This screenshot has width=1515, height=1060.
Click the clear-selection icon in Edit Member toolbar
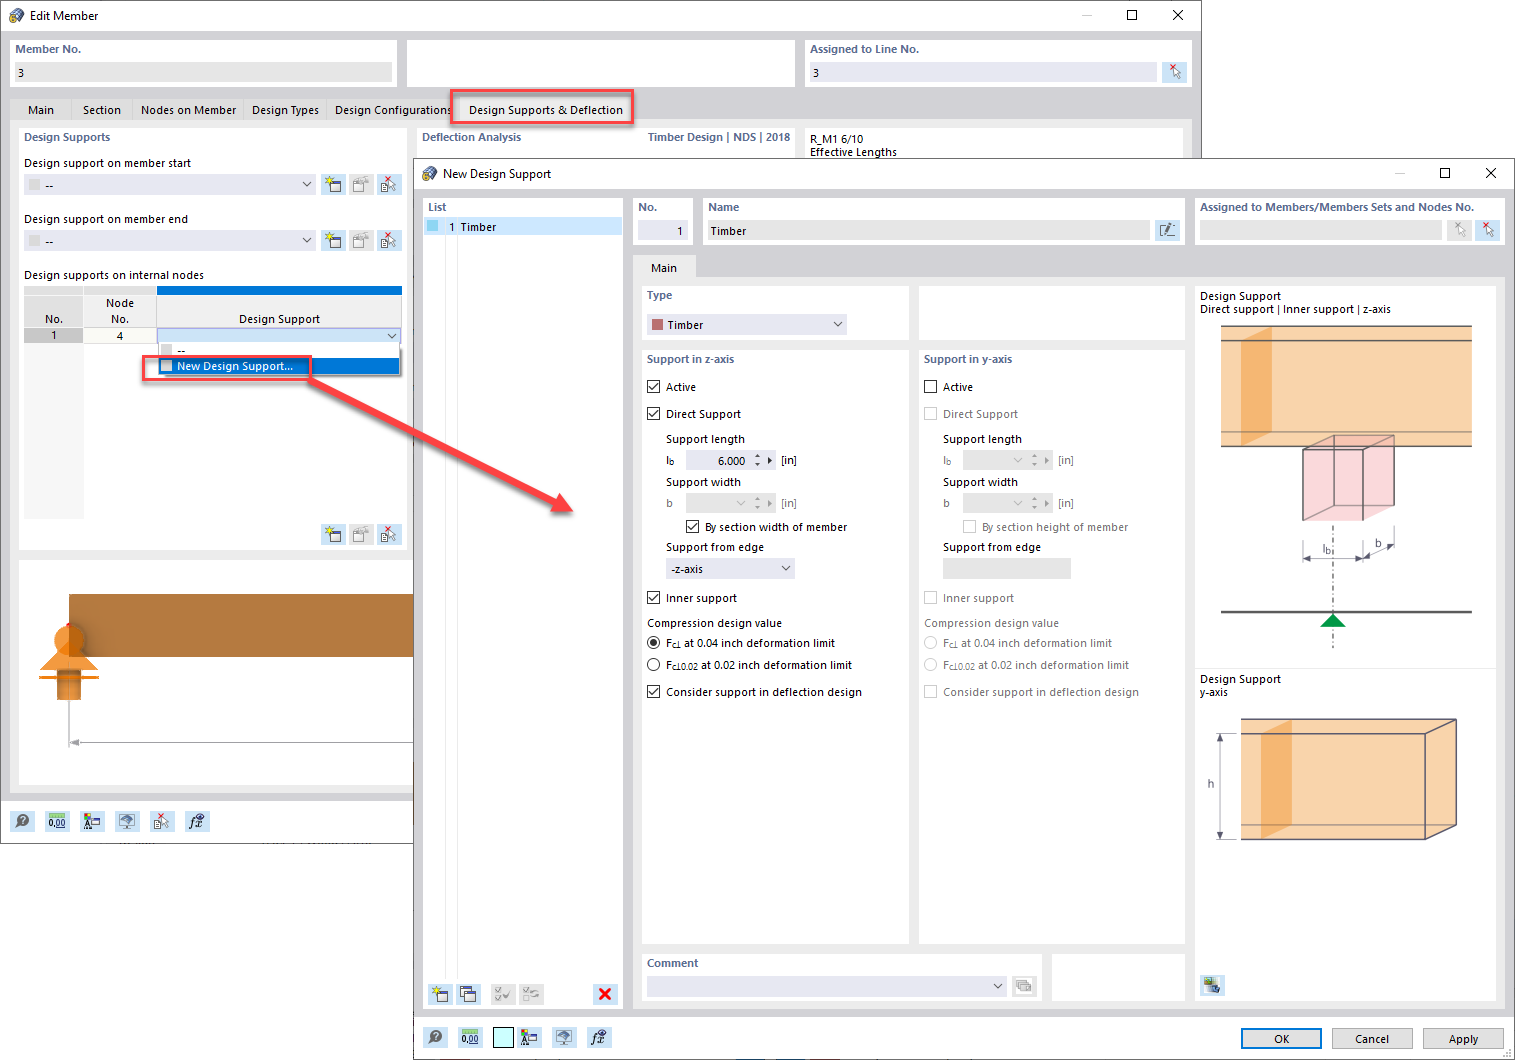coord(162,821)
